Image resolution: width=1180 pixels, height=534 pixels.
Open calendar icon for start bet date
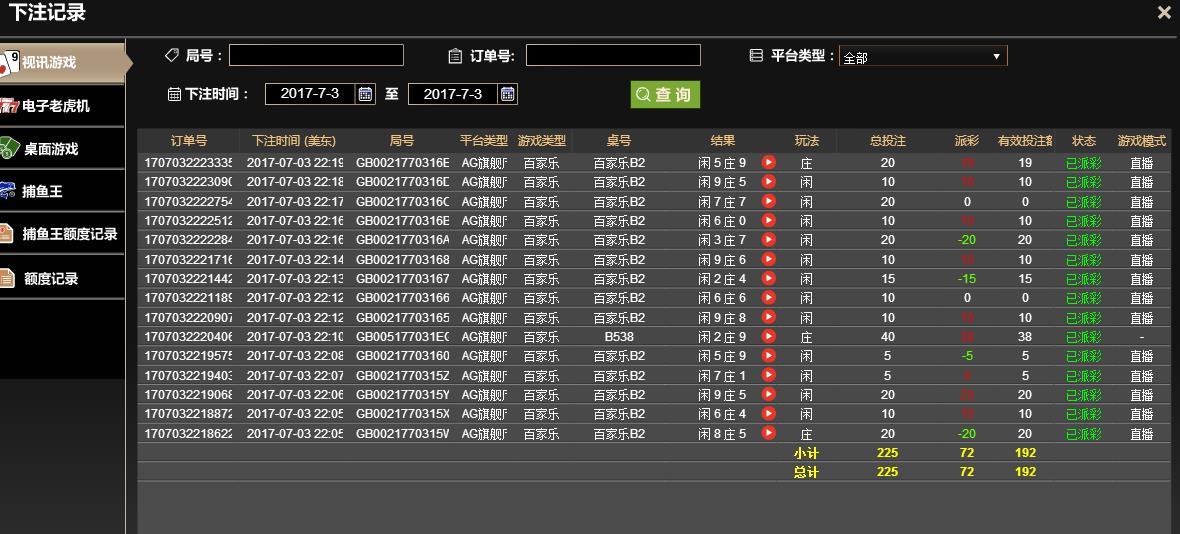point(366,94)
